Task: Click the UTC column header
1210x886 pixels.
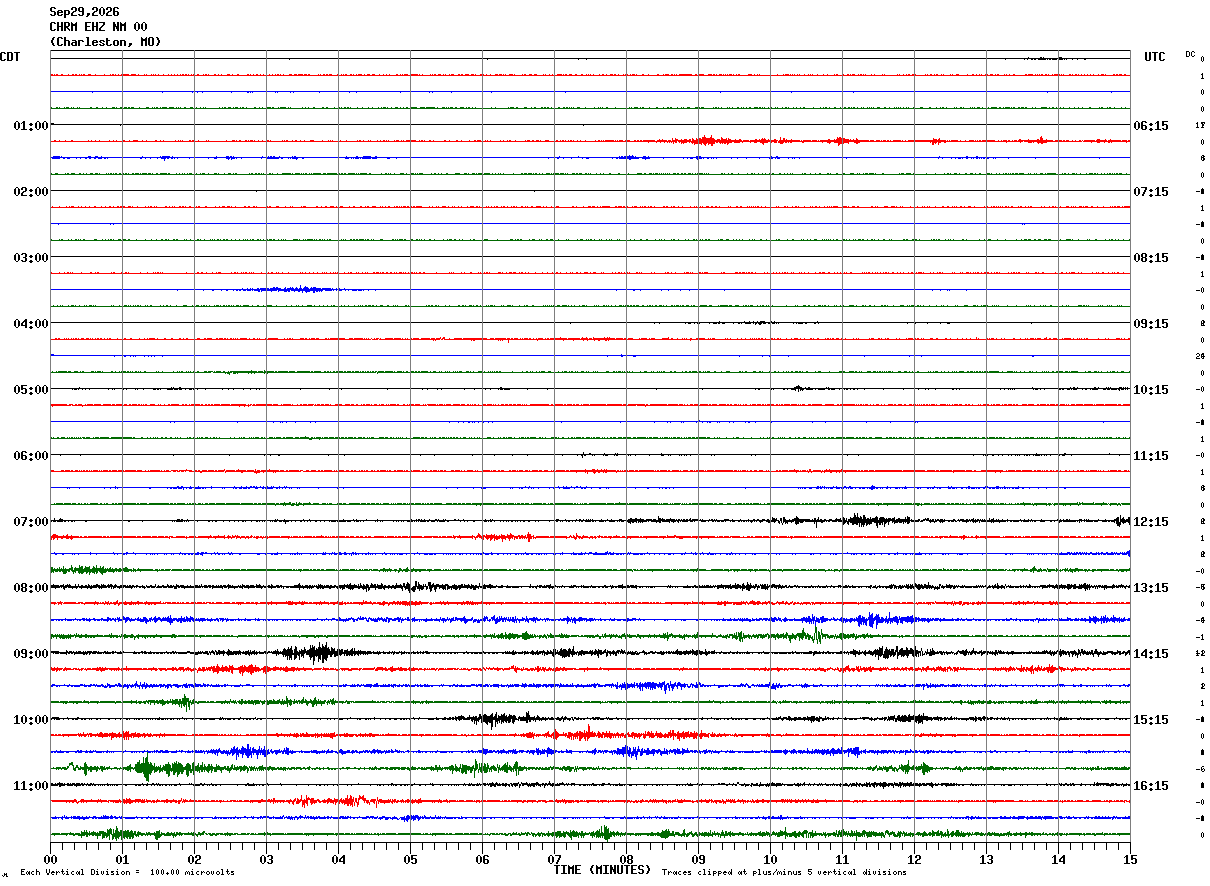Action: pyautogui.click(x=1155, y=57)
